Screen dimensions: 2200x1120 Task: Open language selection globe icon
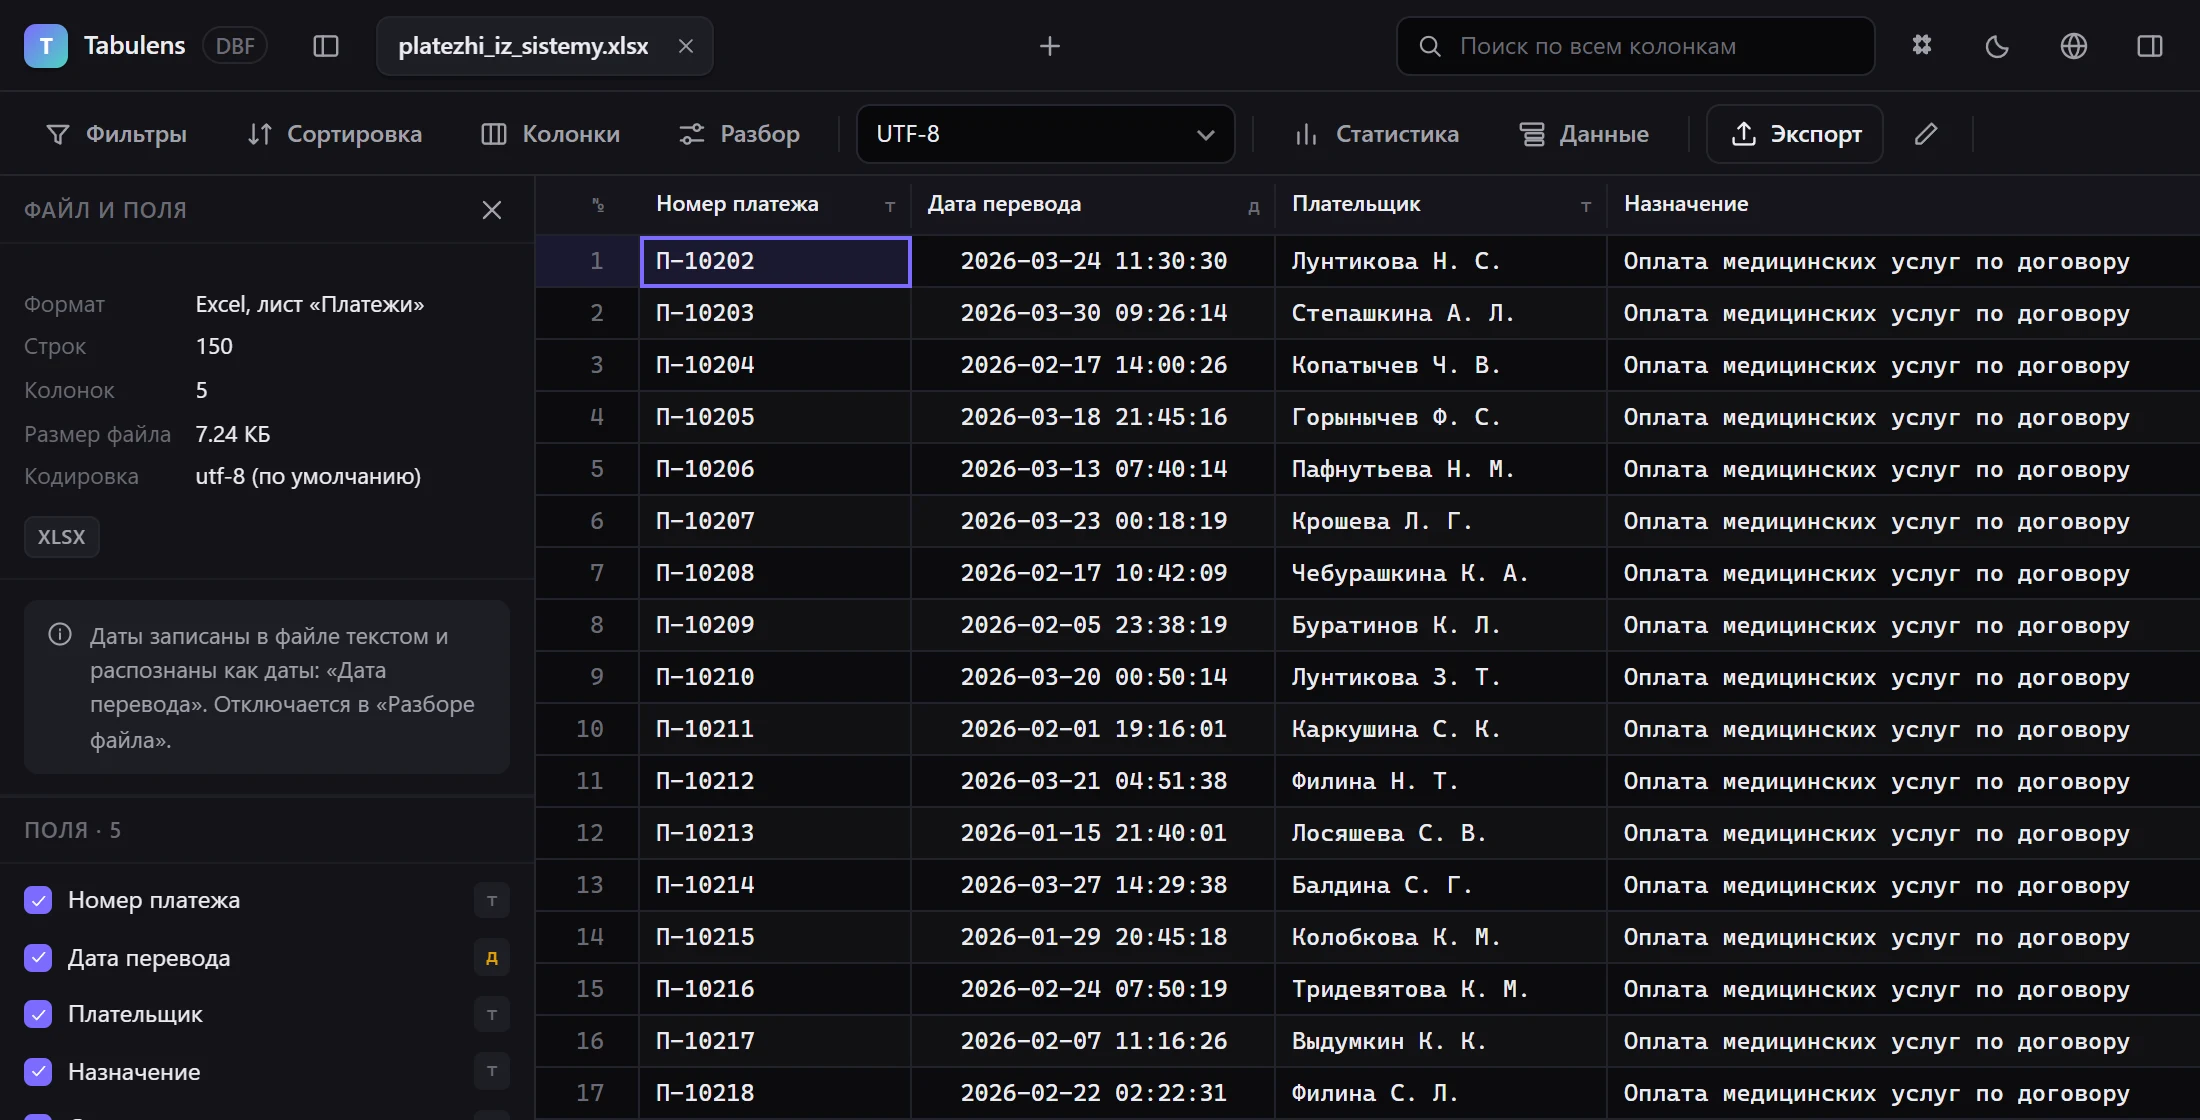tap(2074, 46)
